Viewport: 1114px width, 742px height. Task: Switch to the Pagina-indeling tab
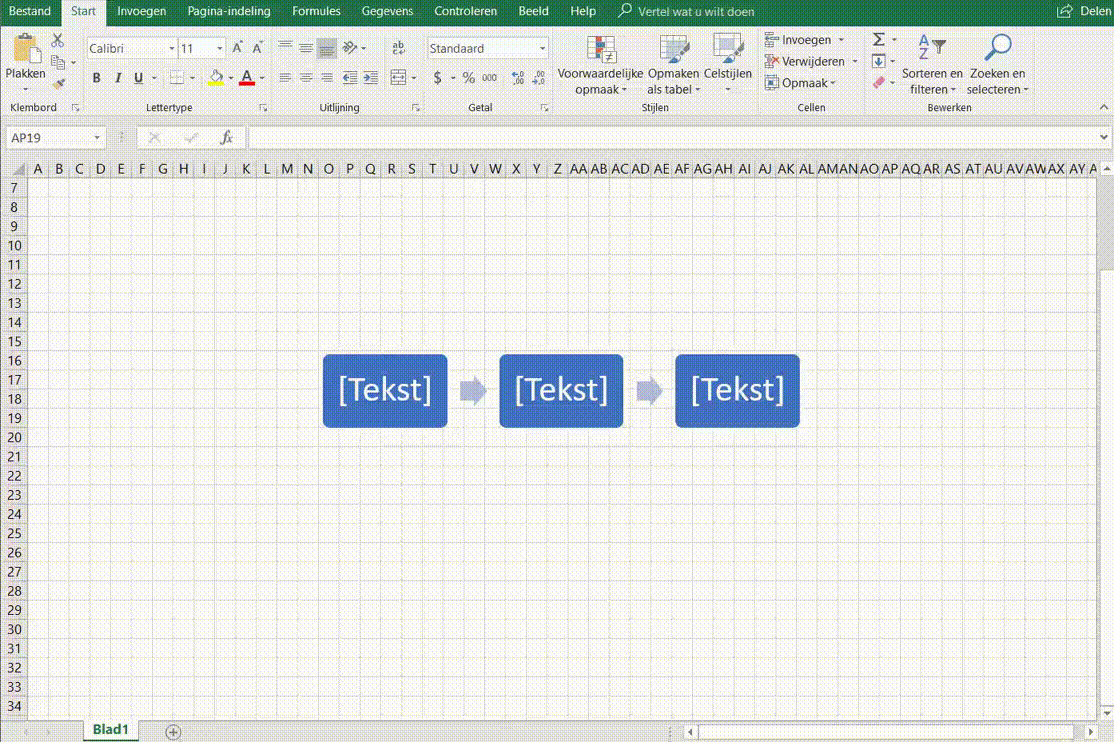click(229, 11)
